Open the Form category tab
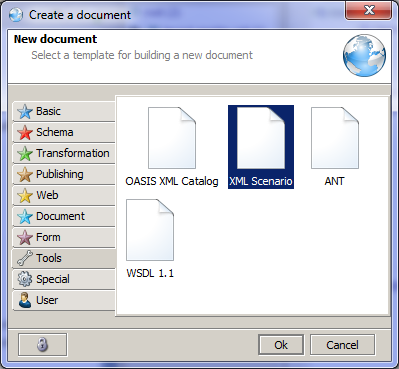The width and height of the screenshot is (399, 369). click(64, 237)
